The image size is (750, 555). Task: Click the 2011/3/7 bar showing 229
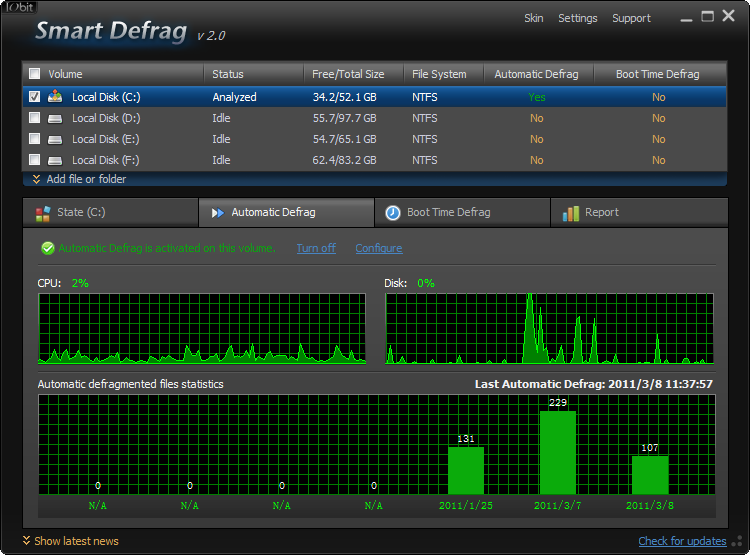click(558, 453)
